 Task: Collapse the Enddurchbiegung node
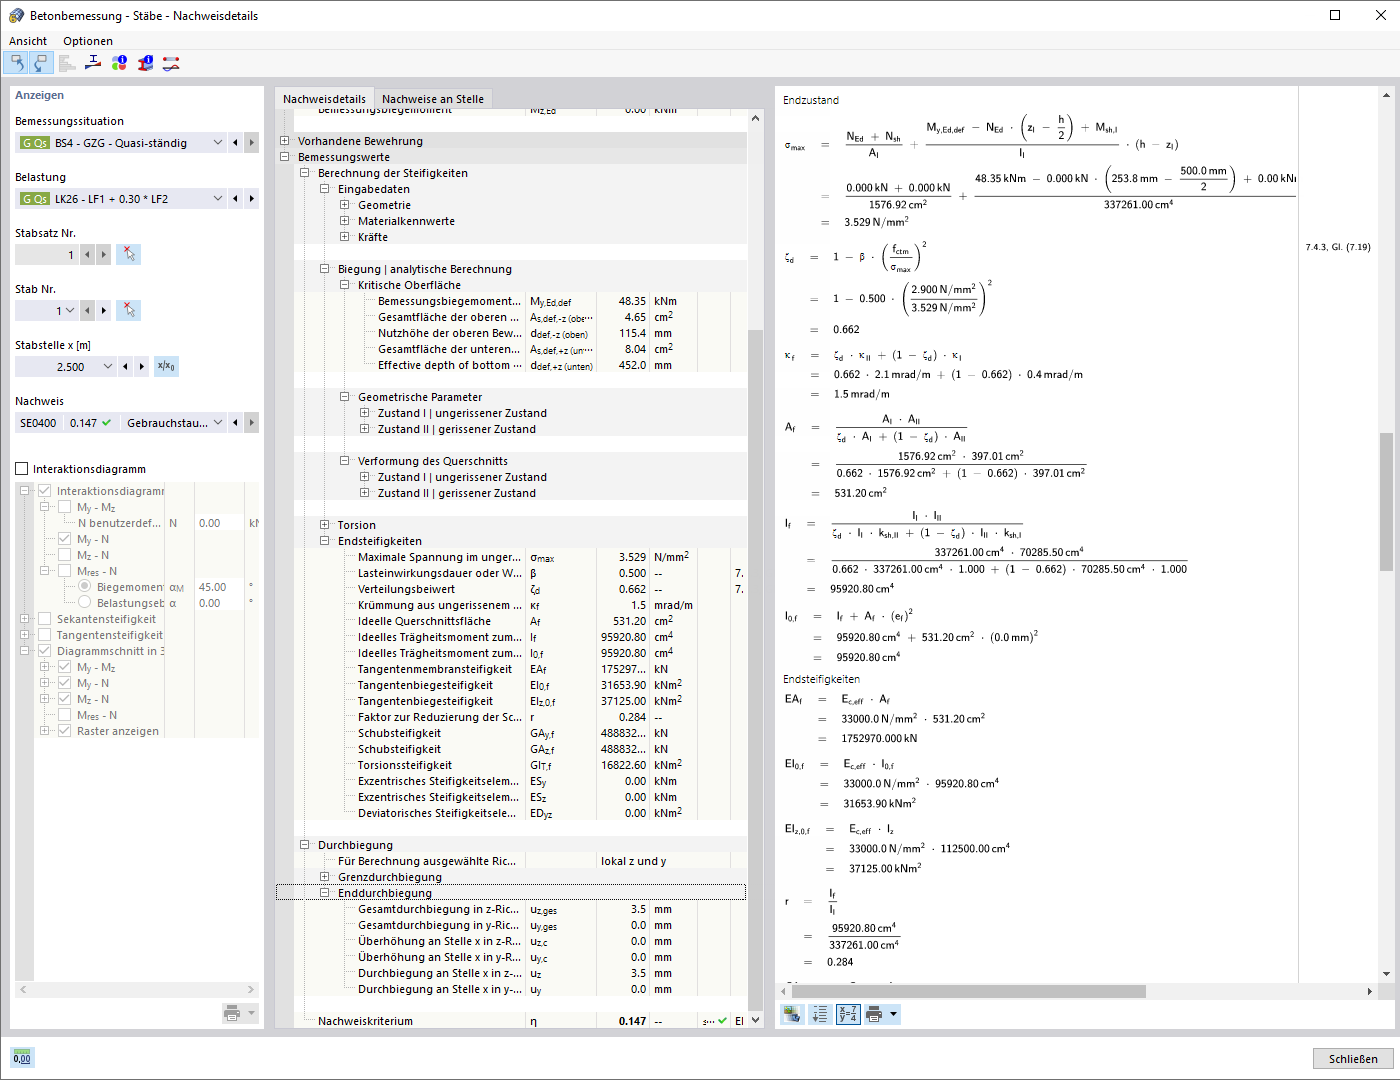tap(324, 893)
